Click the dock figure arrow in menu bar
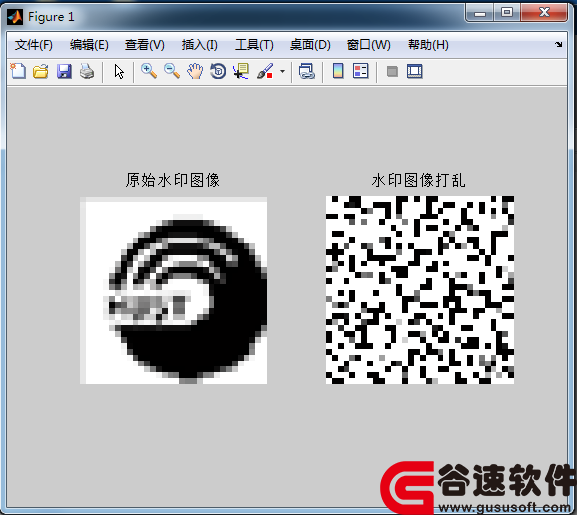This screenshot has height=515, width=577. (x=559, y=45)
